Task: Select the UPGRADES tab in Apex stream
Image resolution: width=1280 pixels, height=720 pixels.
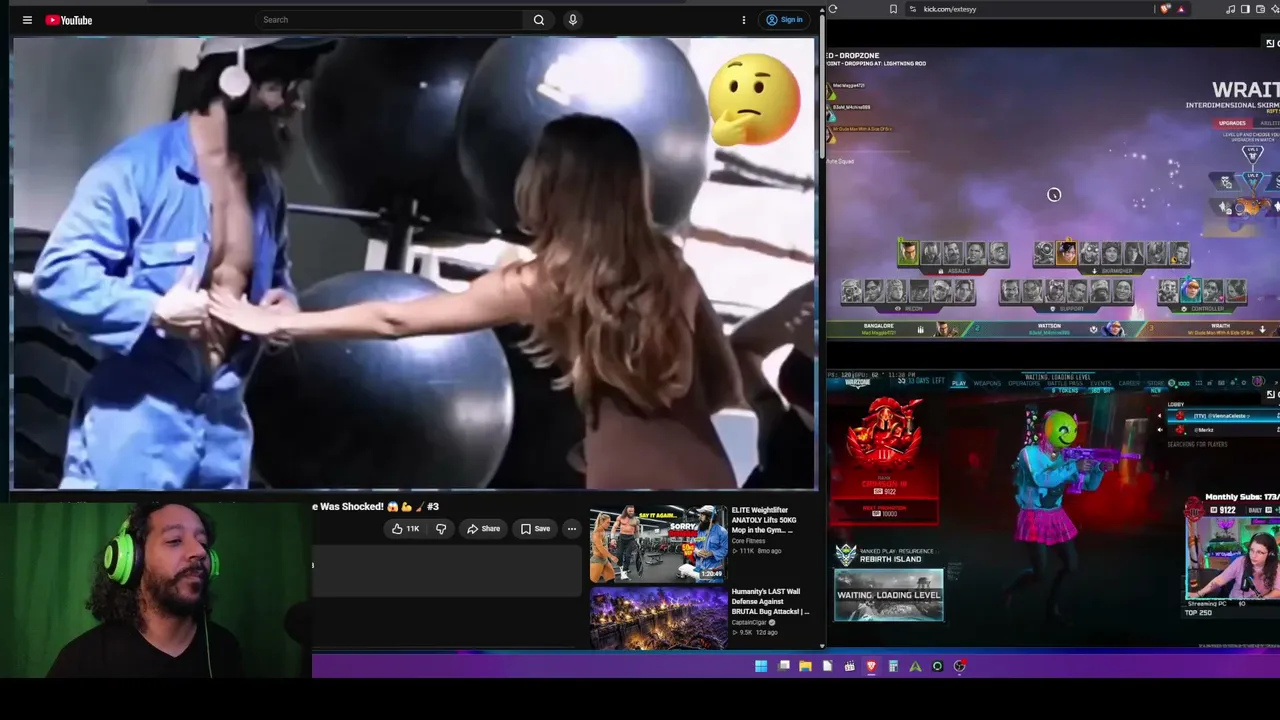Action: click(1232, 123)
